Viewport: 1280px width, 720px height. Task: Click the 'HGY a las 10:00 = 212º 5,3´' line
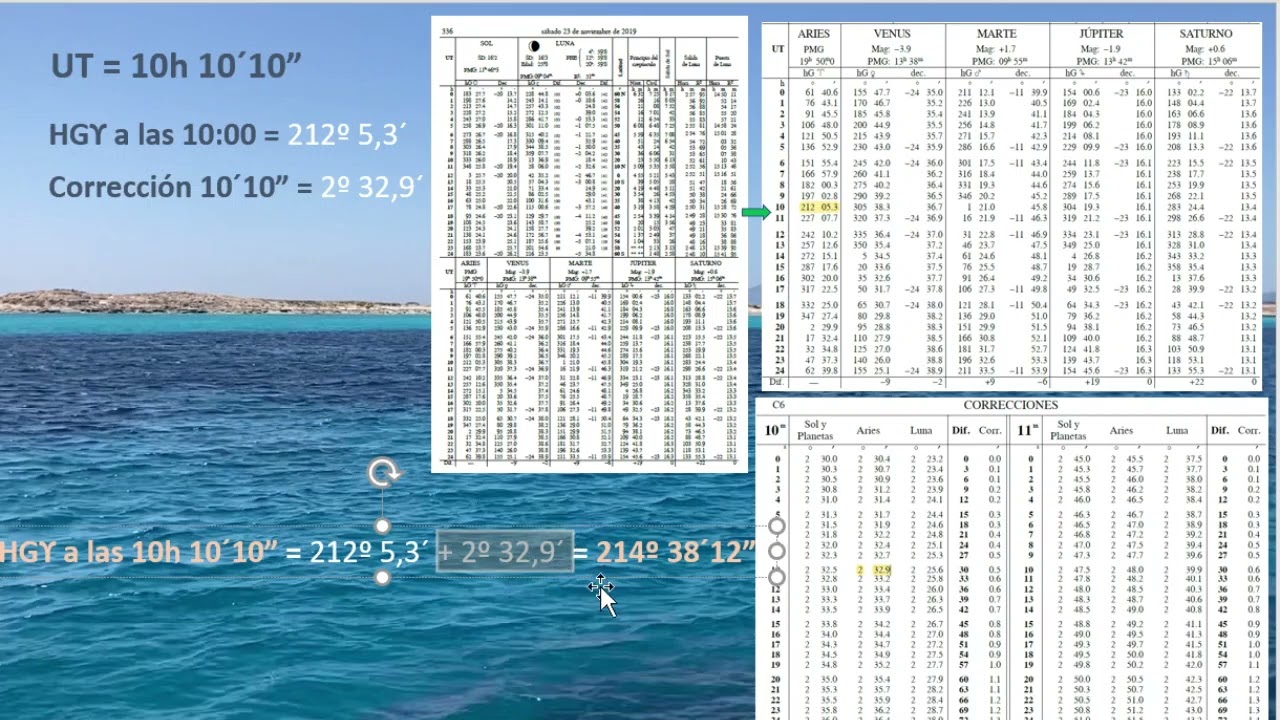(227, 134)
